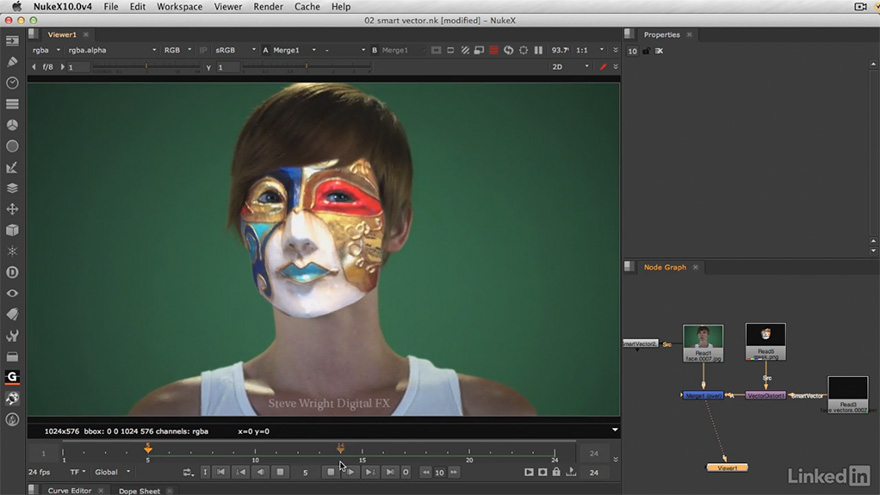This screenshot has width=880, height=495.
Task: Click the capture viewer icon in playback bar
Action: pos(542,472)
